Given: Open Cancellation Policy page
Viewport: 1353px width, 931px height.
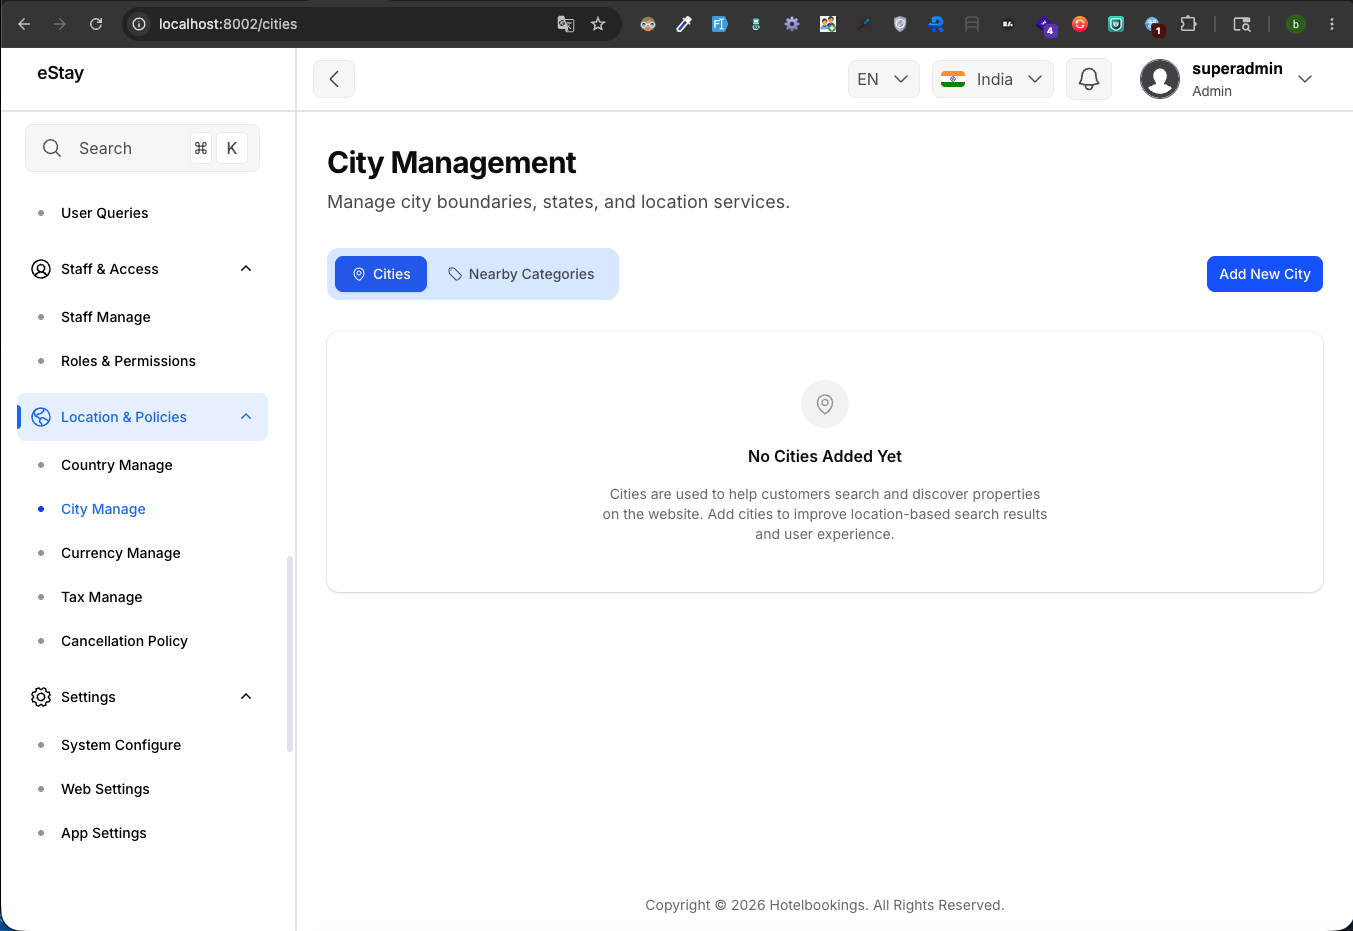Looking at the screenshot, I should point(124,641).
